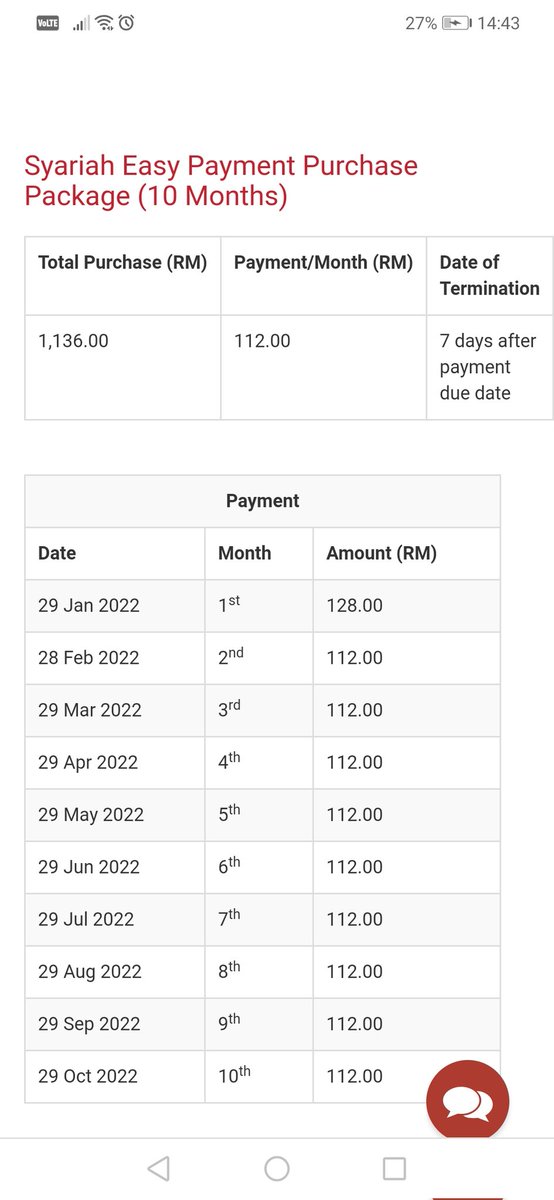Screen dimensions: 554x1200
Task: Tap the alarm clock status icon
Action: coord(126,23)
